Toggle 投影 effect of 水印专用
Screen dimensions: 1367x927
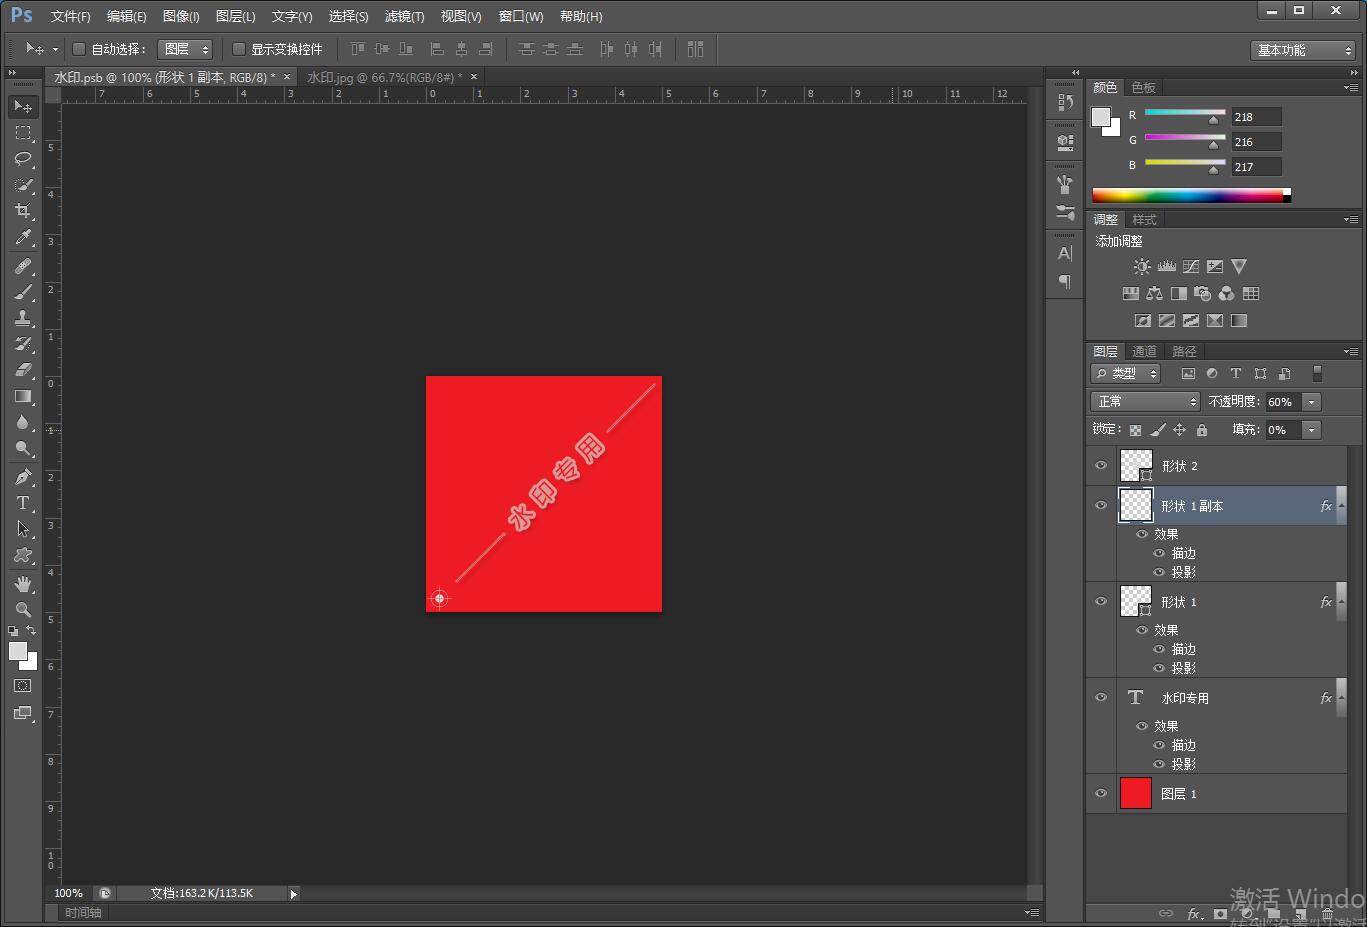tap(1159, 764)
